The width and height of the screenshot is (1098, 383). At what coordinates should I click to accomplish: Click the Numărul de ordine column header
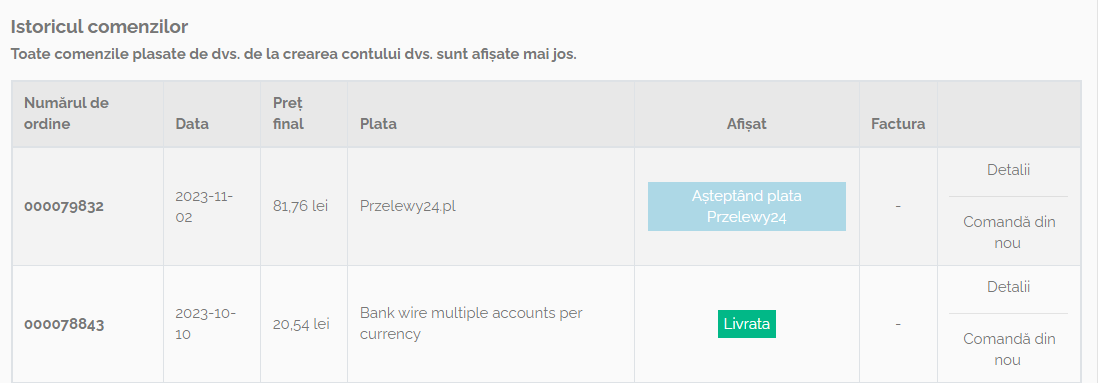[x=67, y=113]
